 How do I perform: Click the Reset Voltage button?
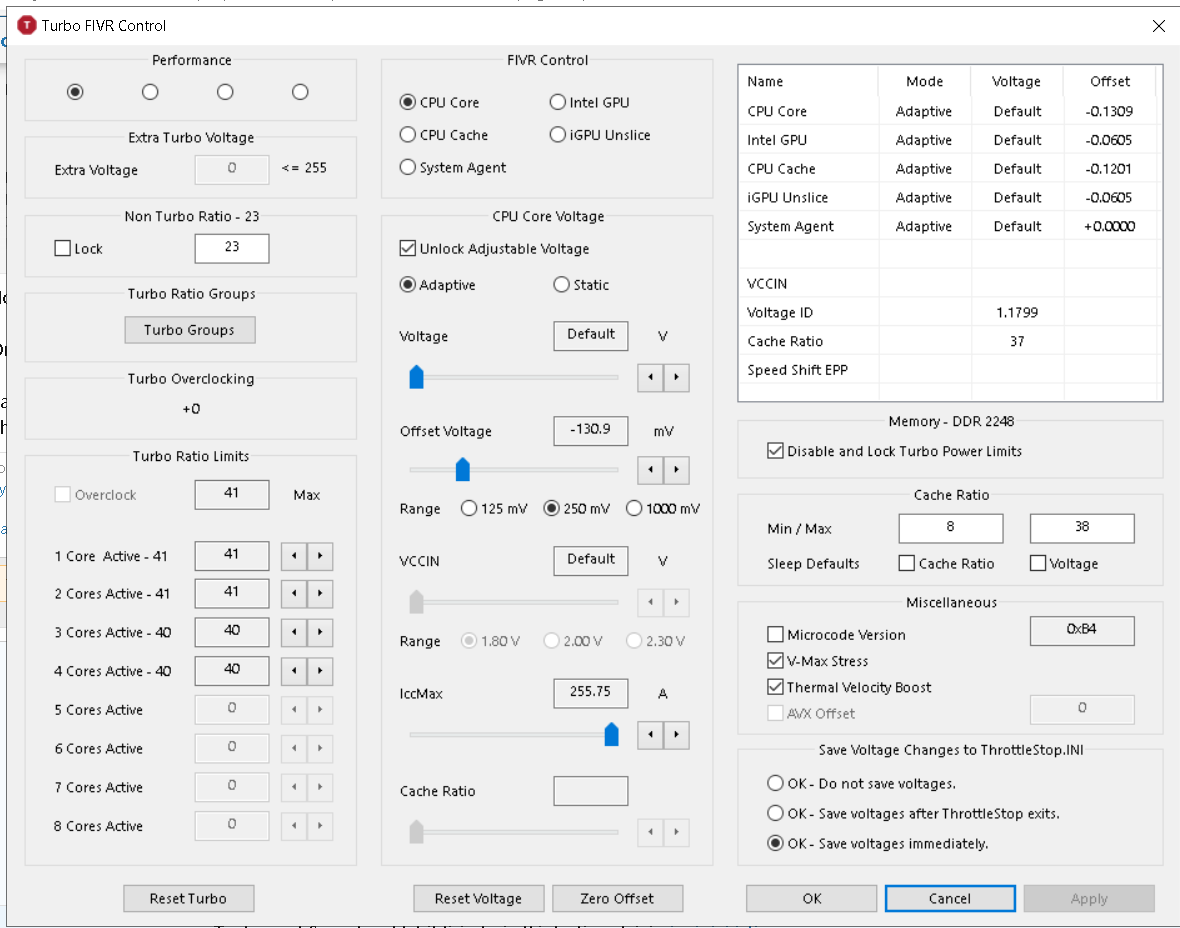coord(479,899)
